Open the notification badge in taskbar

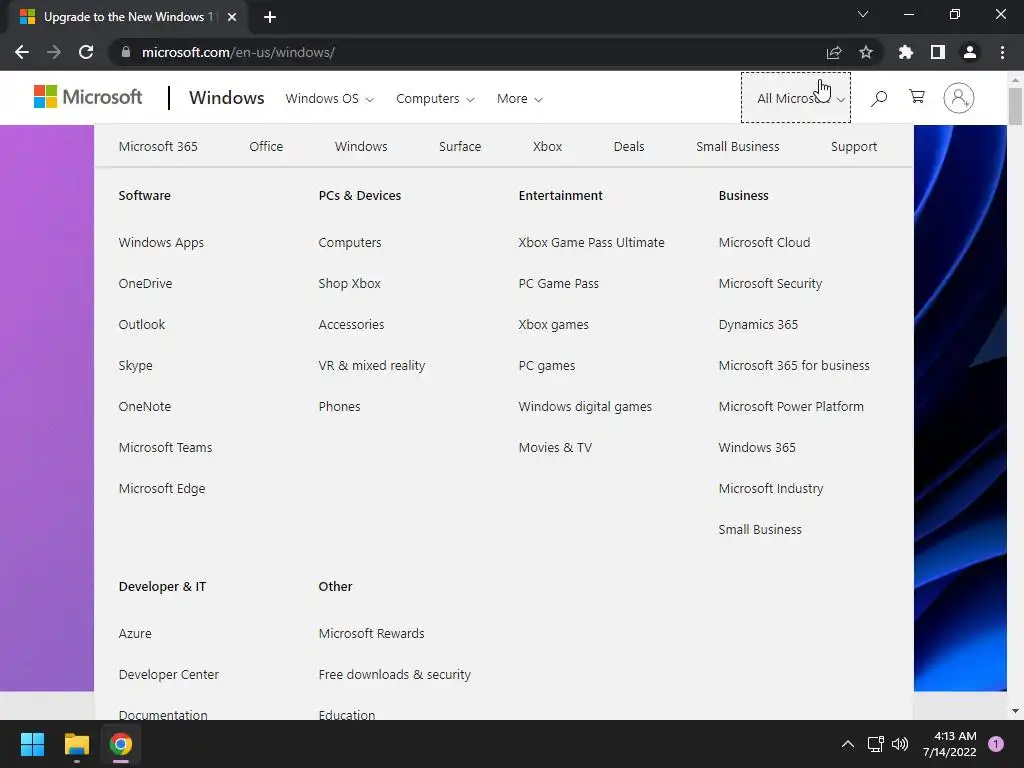(x=996, y=744)
